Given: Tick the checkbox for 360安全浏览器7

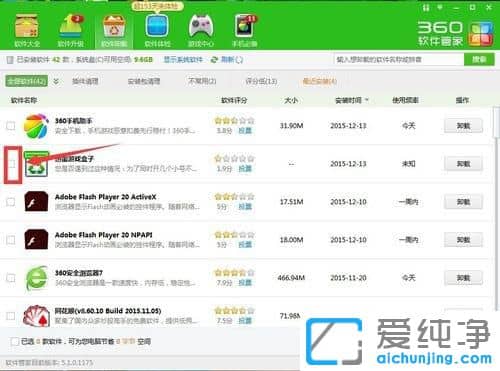Looking at the screenshot, I should (x=11, y=278).
